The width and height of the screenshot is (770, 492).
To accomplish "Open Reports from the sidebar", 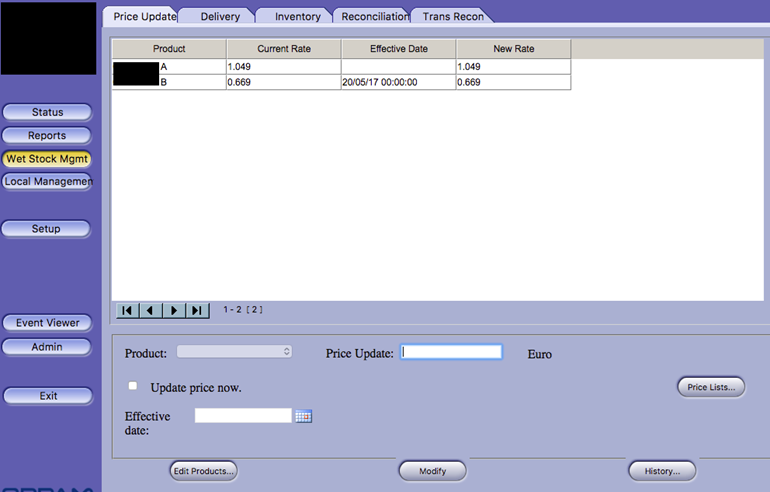I will tap(47, 135).
